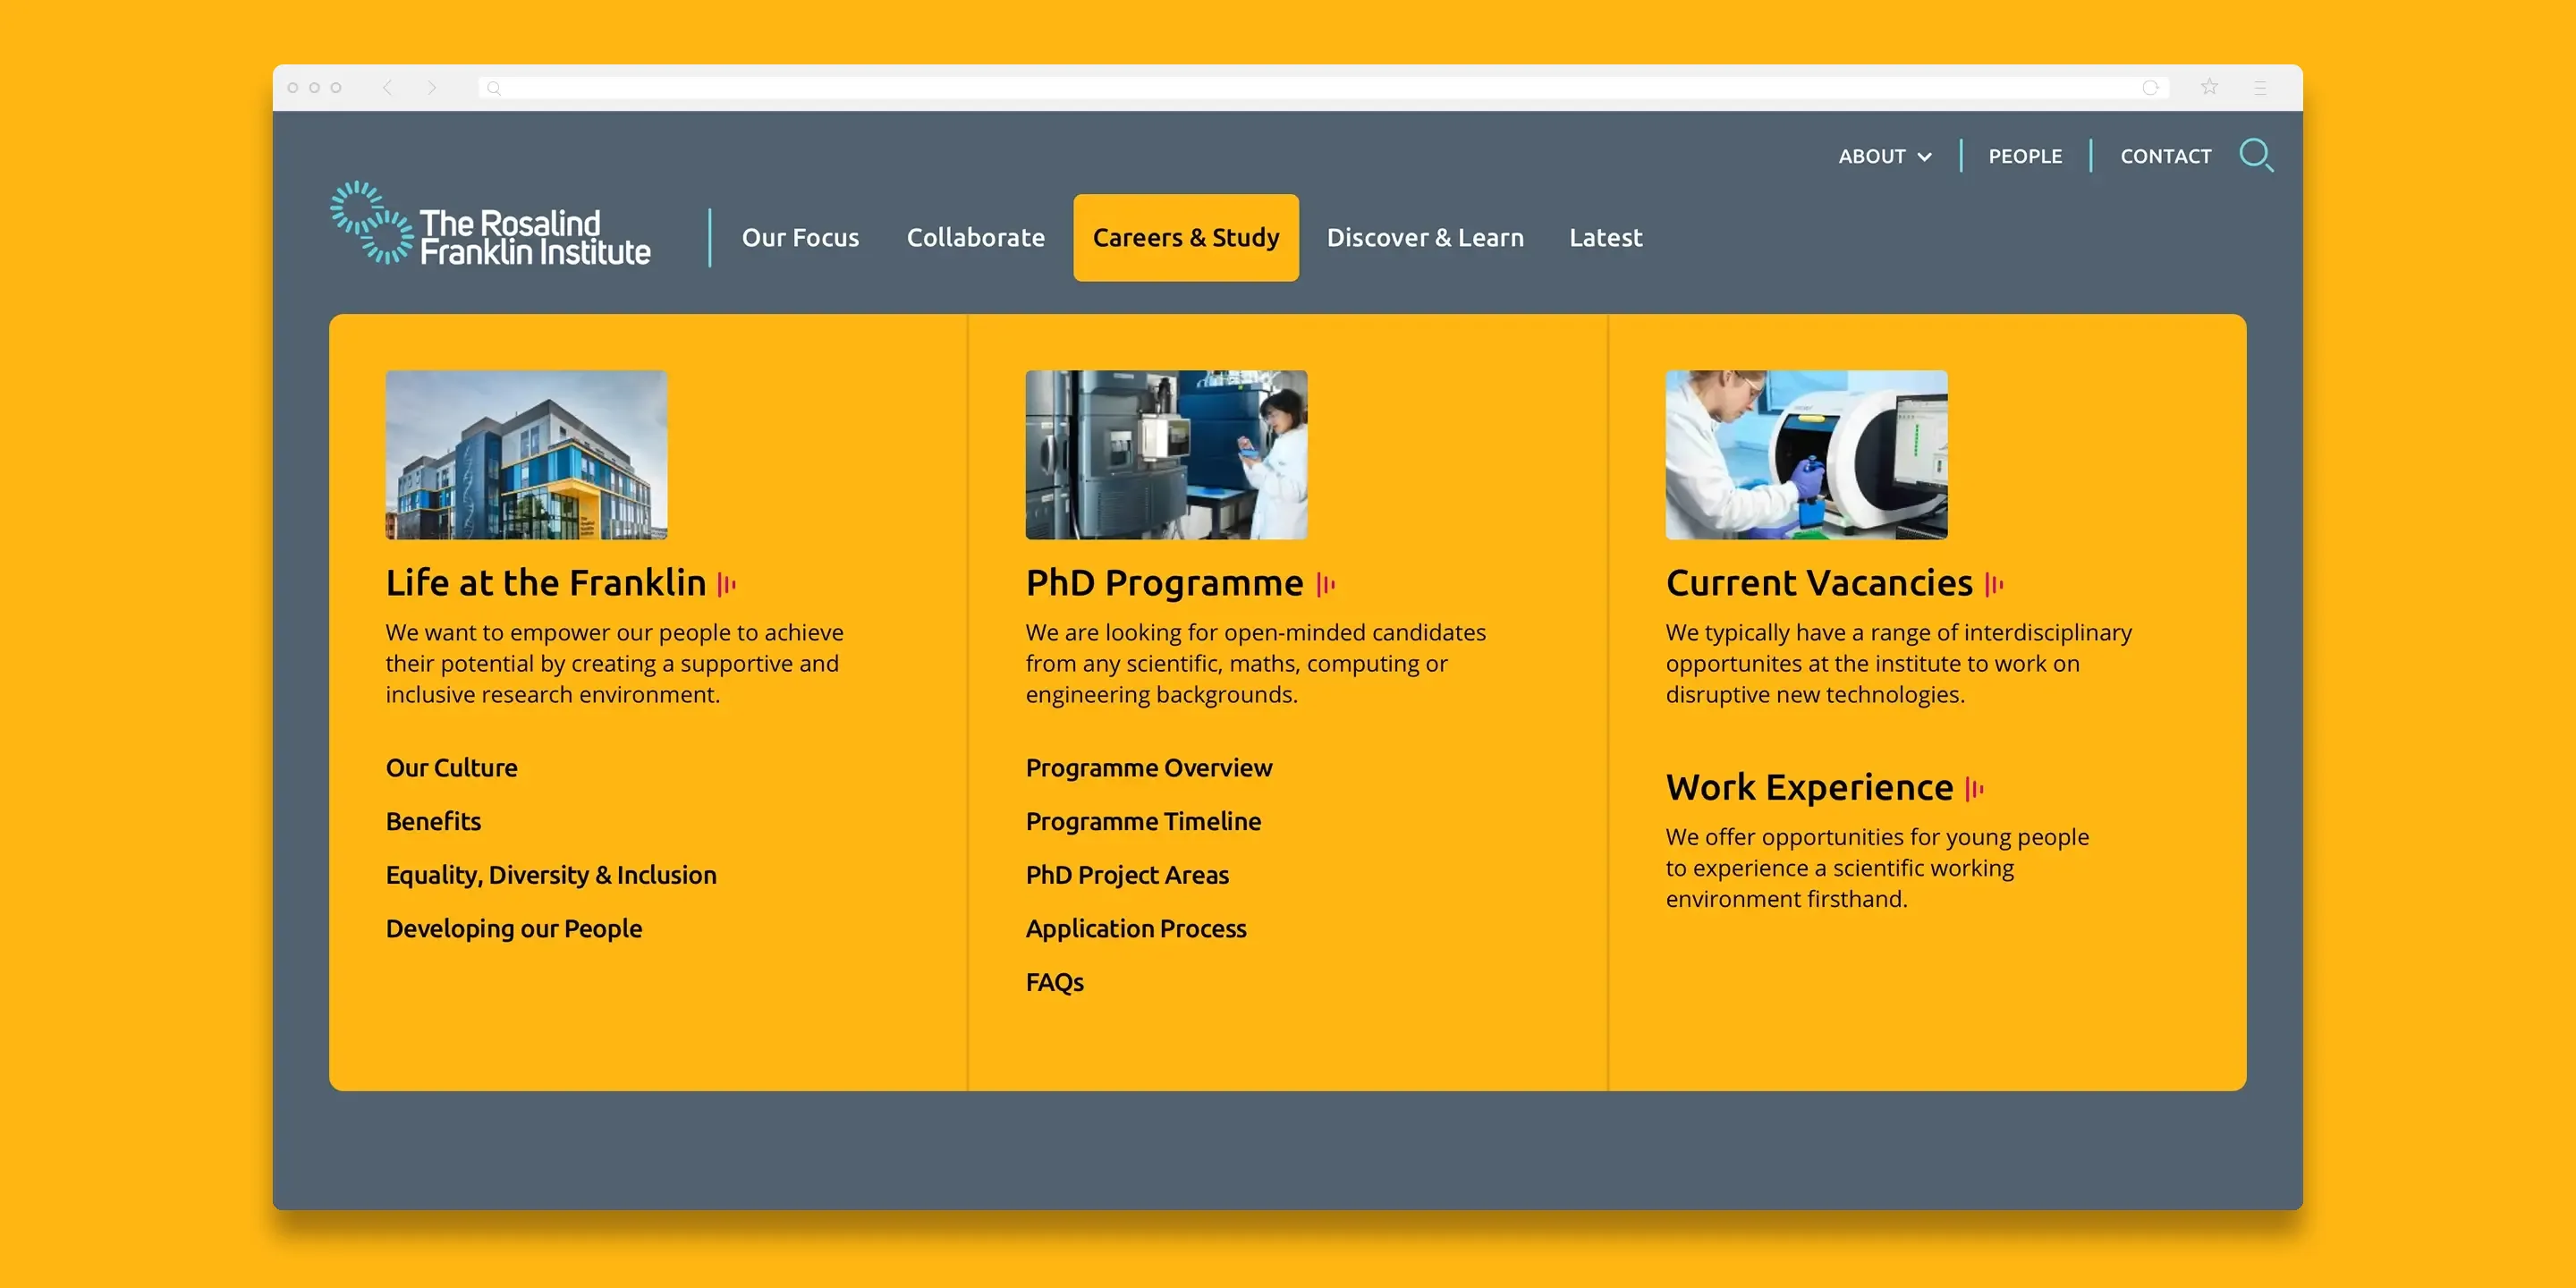This screenshot has height=1288, width=2576.
Task: Open the Programme Timeline link
Action: 1143,822
